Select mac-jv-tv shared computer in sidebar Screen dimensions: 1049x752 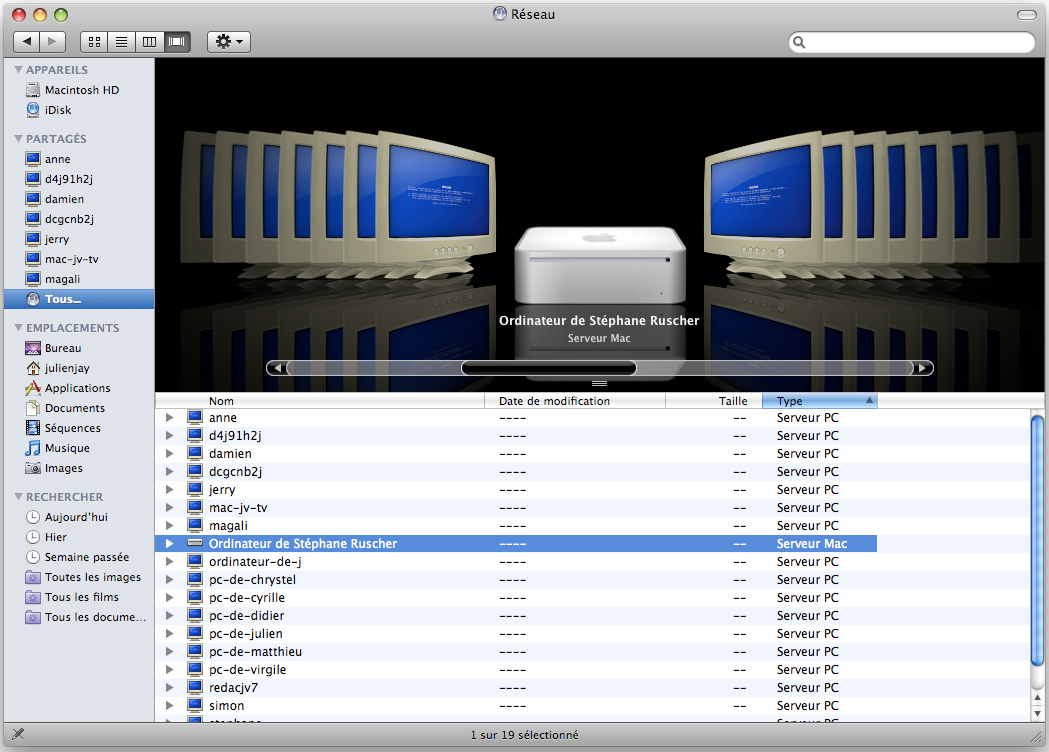[x=79, y=259]
